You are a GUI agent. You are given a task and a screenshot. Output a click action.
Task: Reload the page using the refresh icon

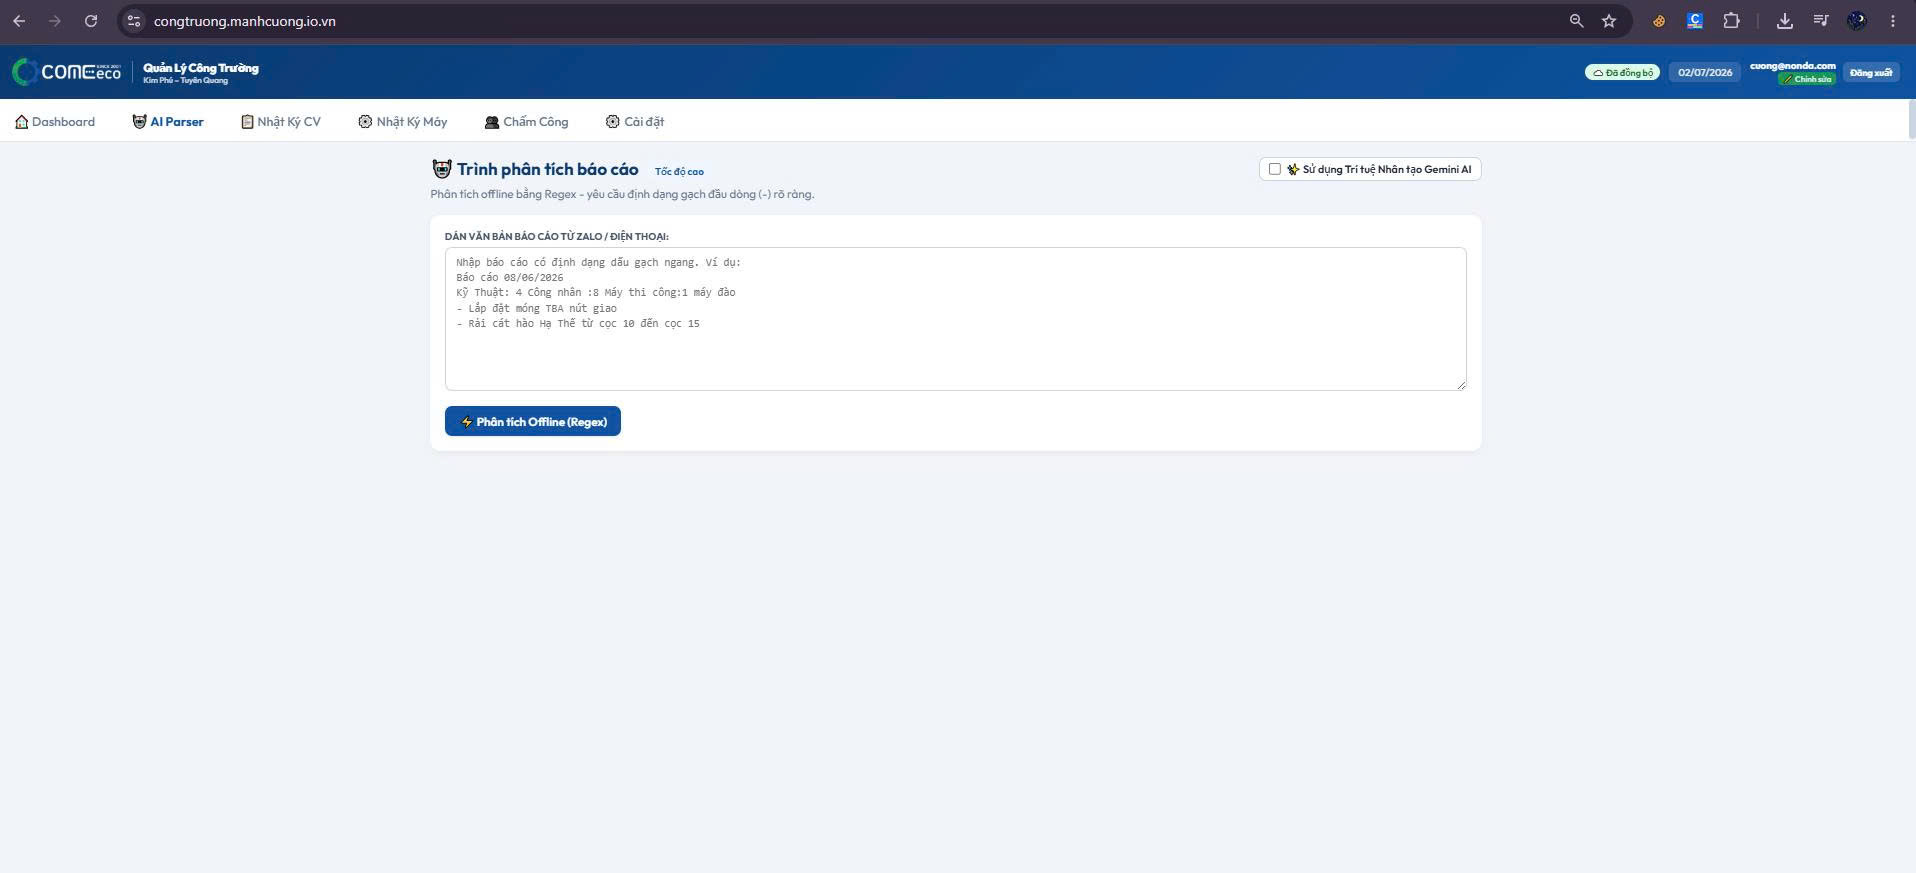[91, 21]
